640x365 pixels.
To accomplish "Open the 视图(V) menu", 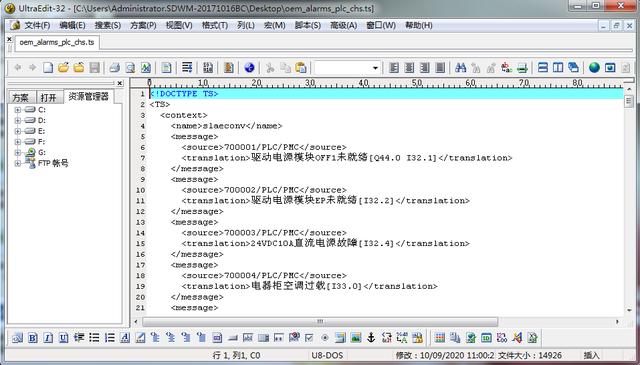I will [x=179, y=25].
